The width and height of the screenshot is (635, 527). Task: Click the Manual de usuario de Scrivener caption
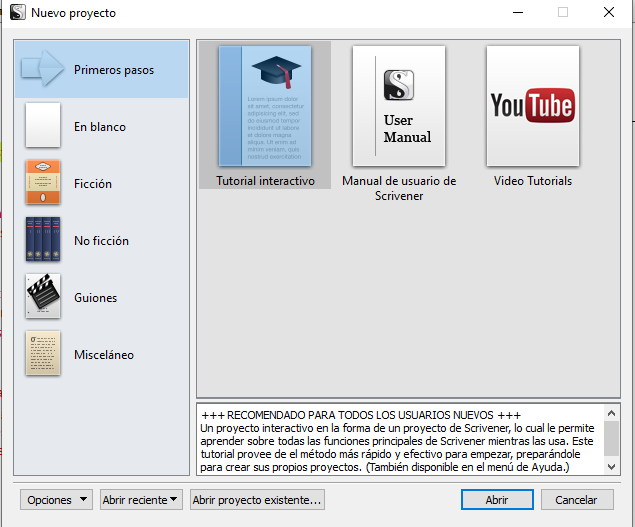click(399, 188)
